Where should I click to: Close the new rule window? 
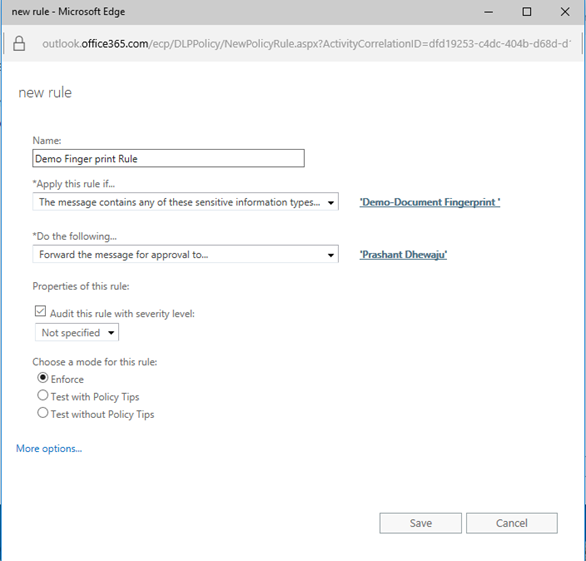565,12
